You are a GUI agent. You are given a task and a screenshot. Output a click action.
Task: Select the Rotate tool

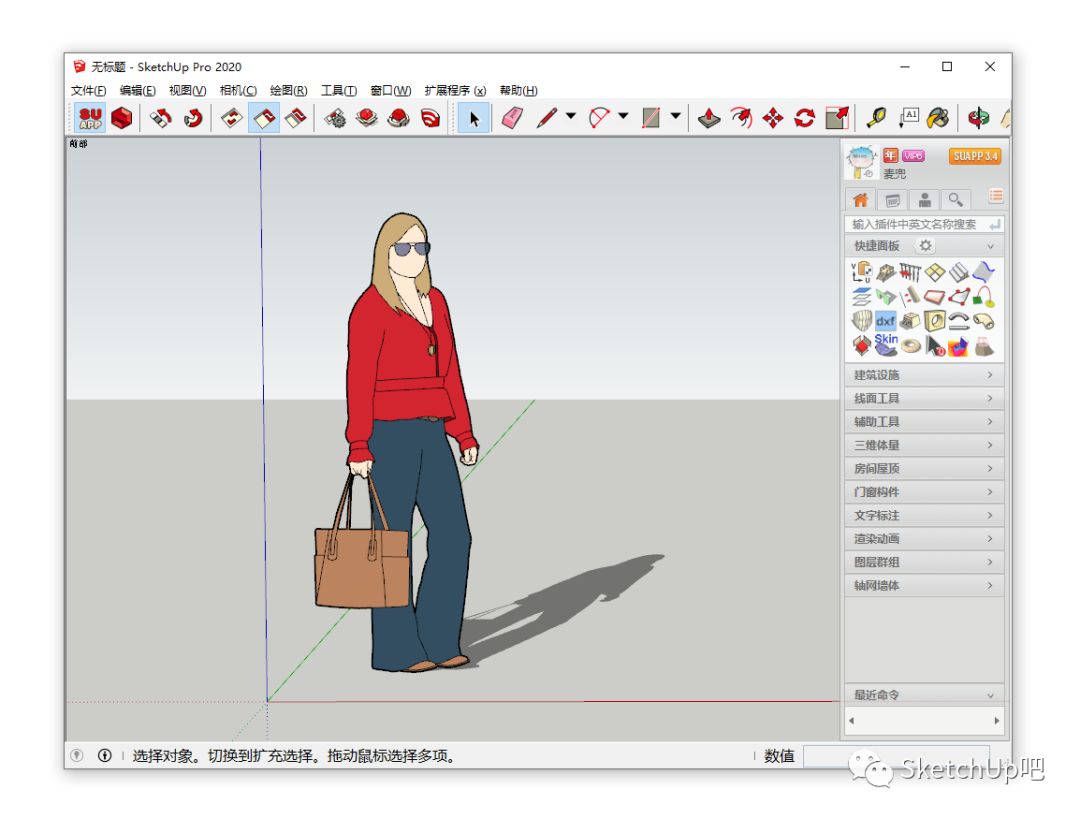click(x=804, y=118)
